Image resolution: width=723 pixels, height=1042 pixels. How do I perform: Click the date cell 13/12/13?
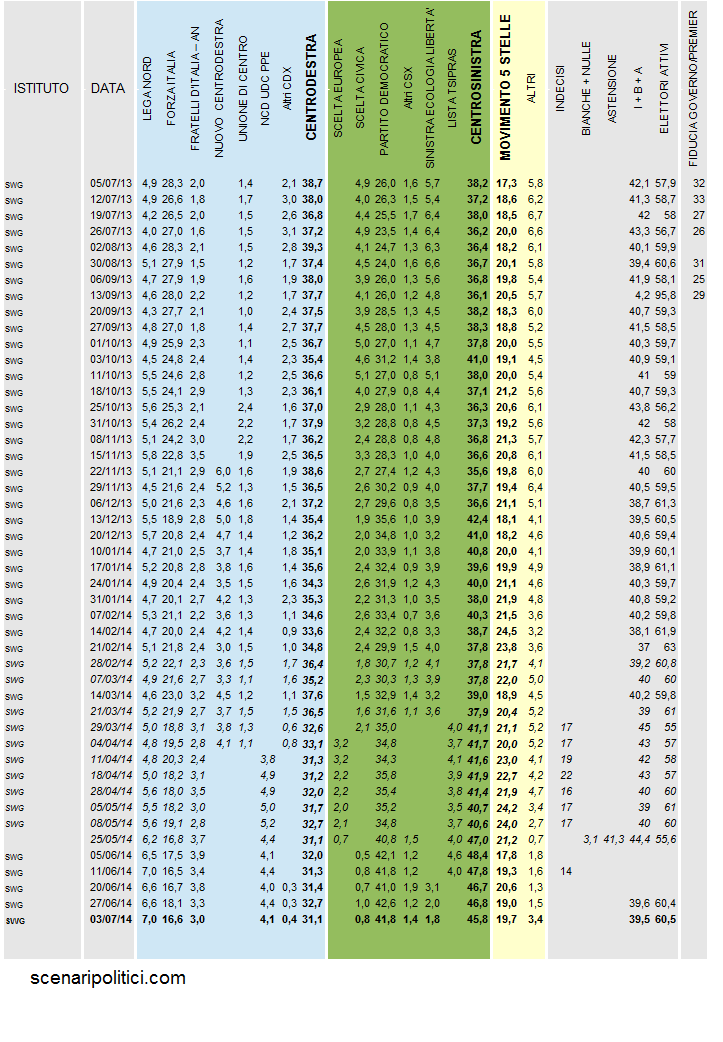111,519
